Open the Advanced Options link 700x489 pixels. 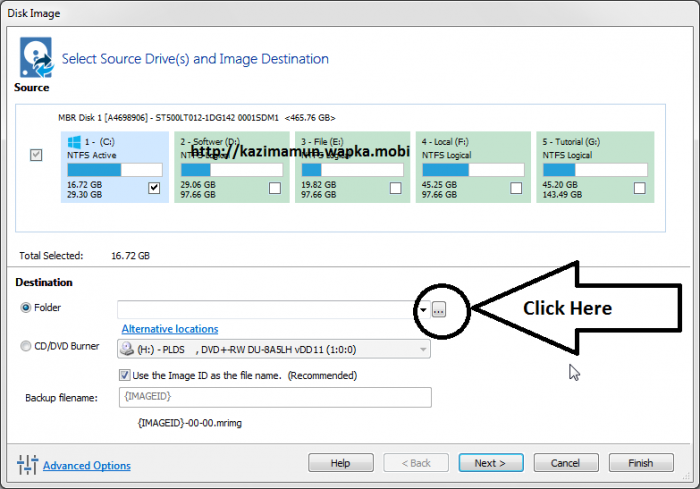[x=87, y=465]
